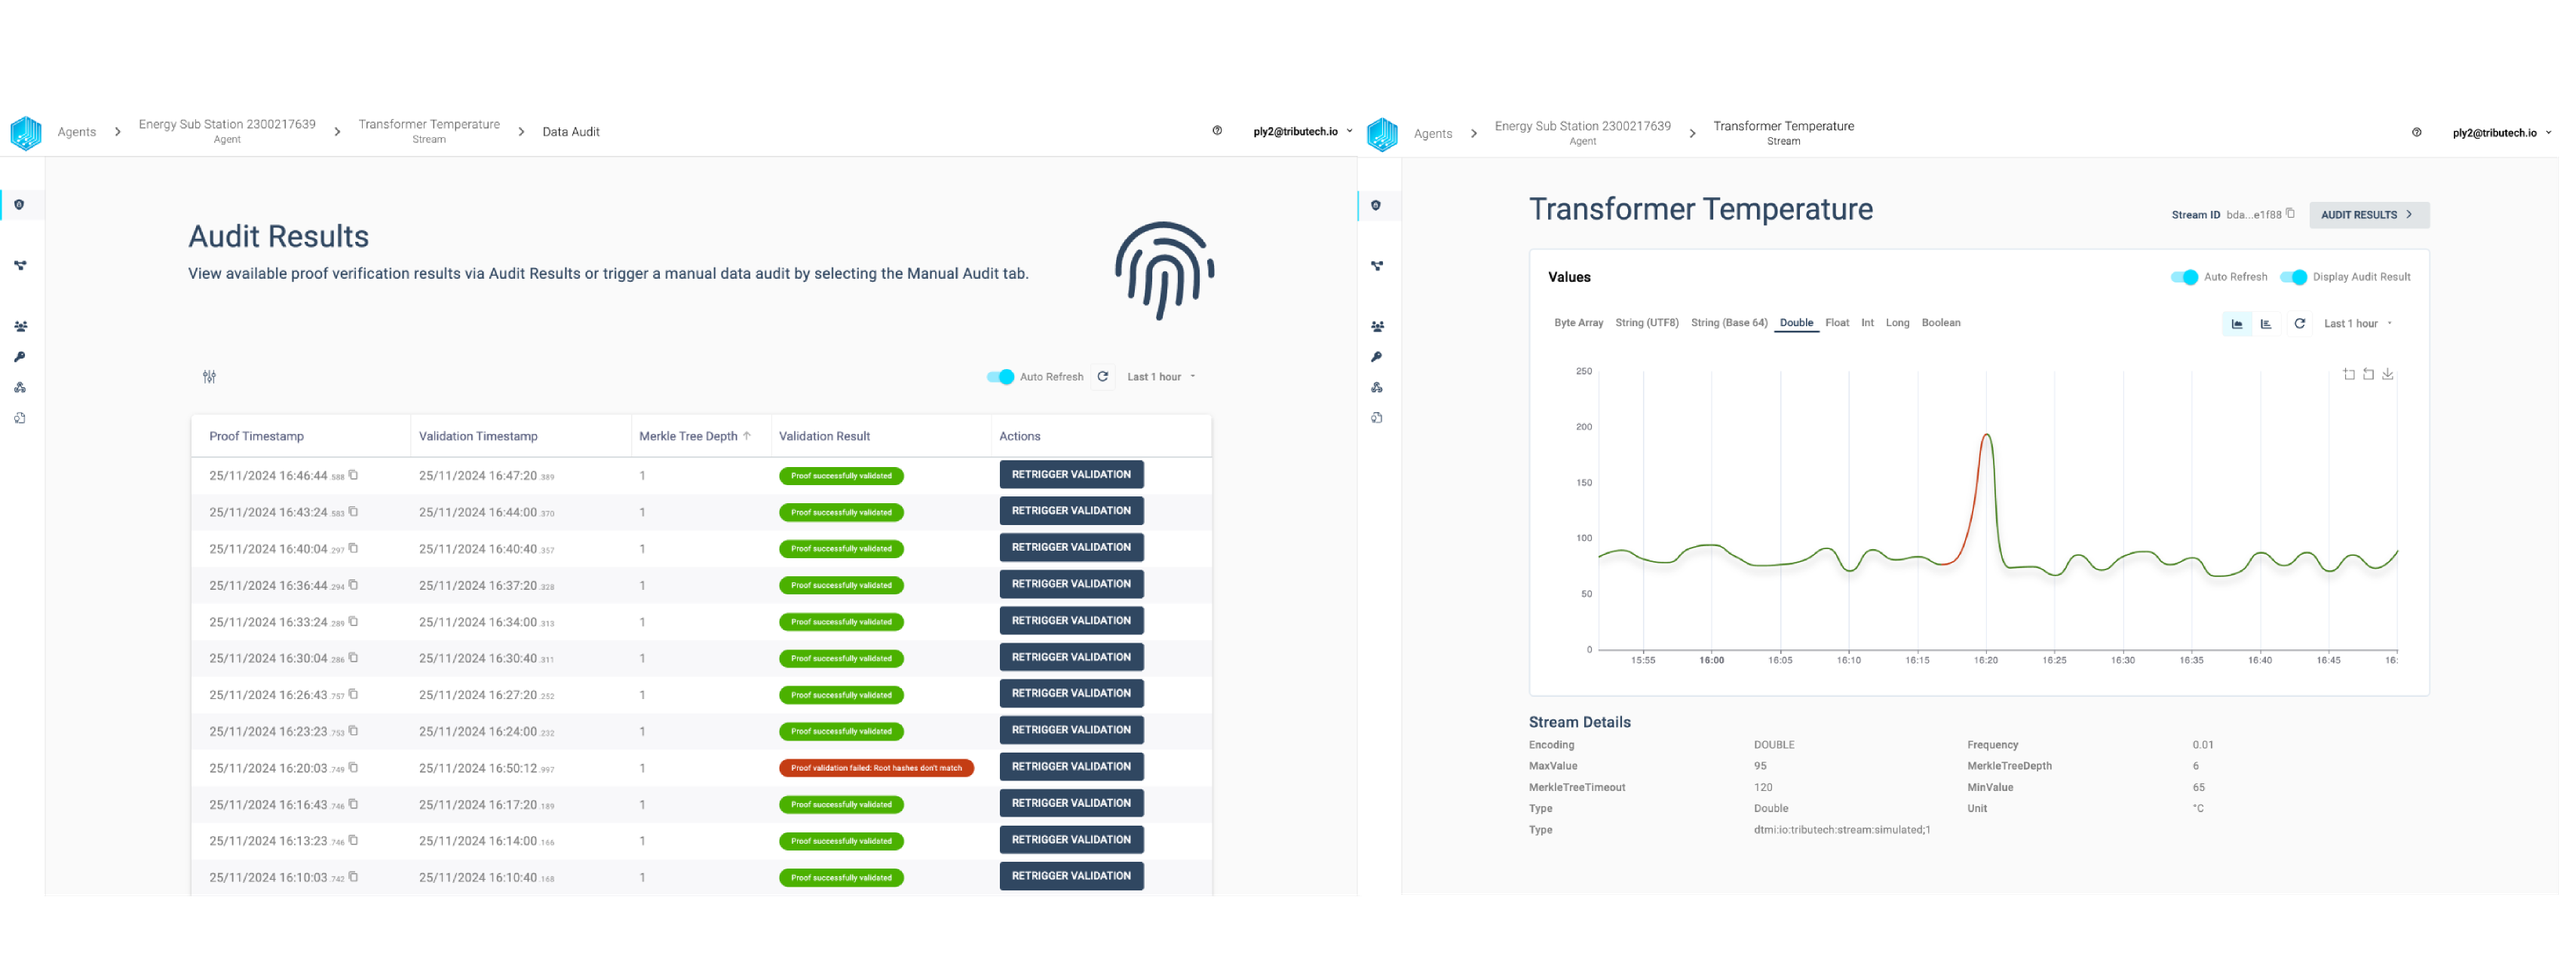Click Validation Timestamp column header
The height and width of the screenshot is (968, 2560).
tap(478, 436)
